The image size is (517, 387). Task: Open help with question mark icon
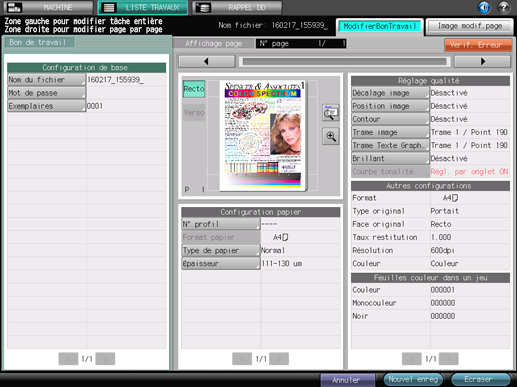click(503, 7)
